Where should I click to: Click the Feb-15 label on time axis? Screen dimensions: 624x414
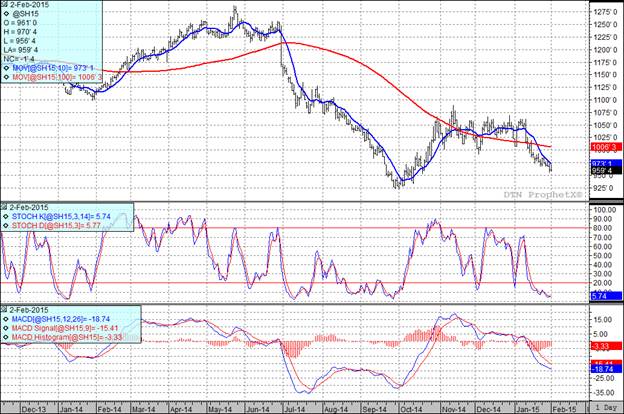tap(564, 409)
